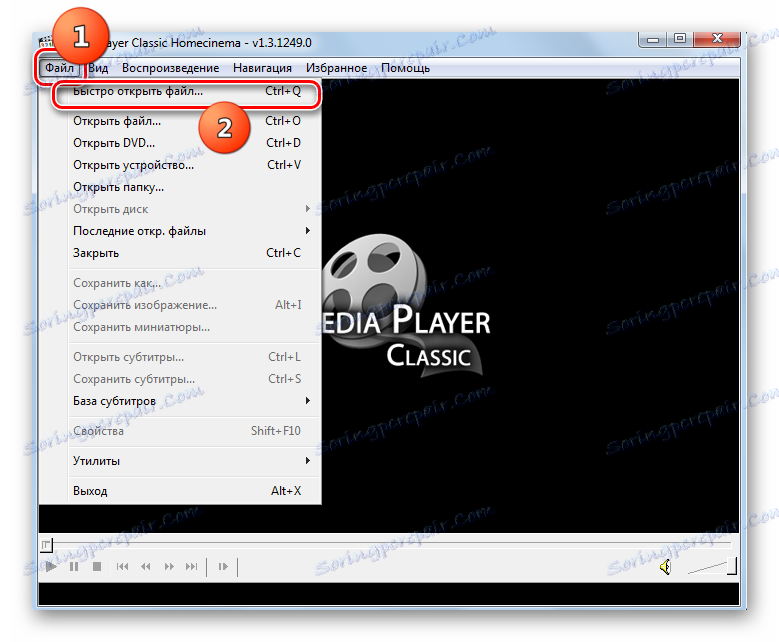The height and width of the screenshot is (642, 779).
Task: Click the black status bar
Action: tap(389, 594)
